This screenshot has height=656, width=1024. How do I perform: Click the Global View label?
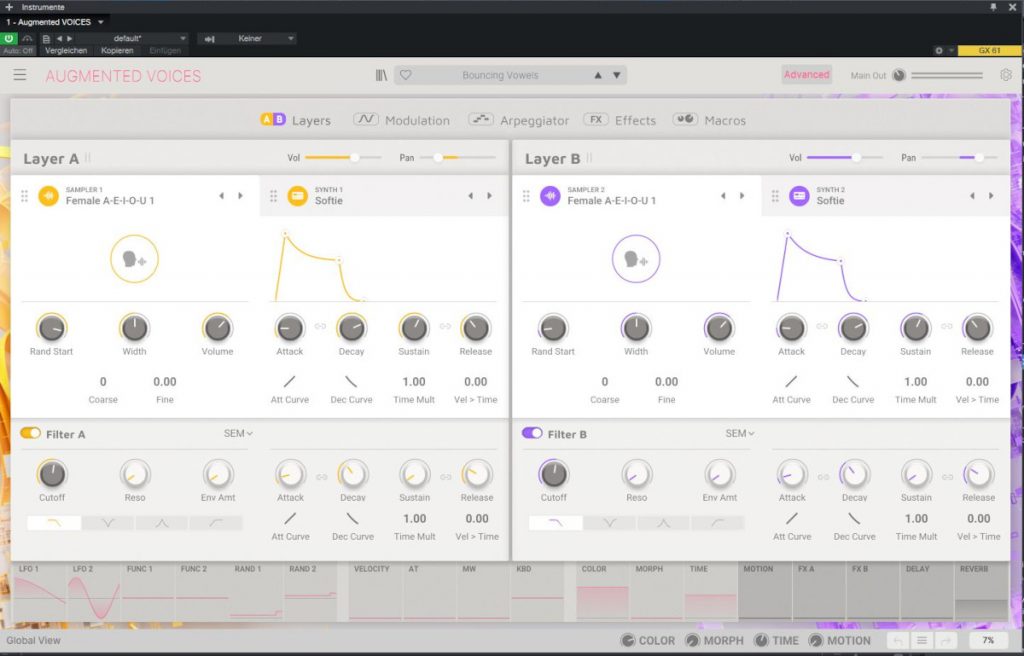pyautogui.click(x=33, y=641)
